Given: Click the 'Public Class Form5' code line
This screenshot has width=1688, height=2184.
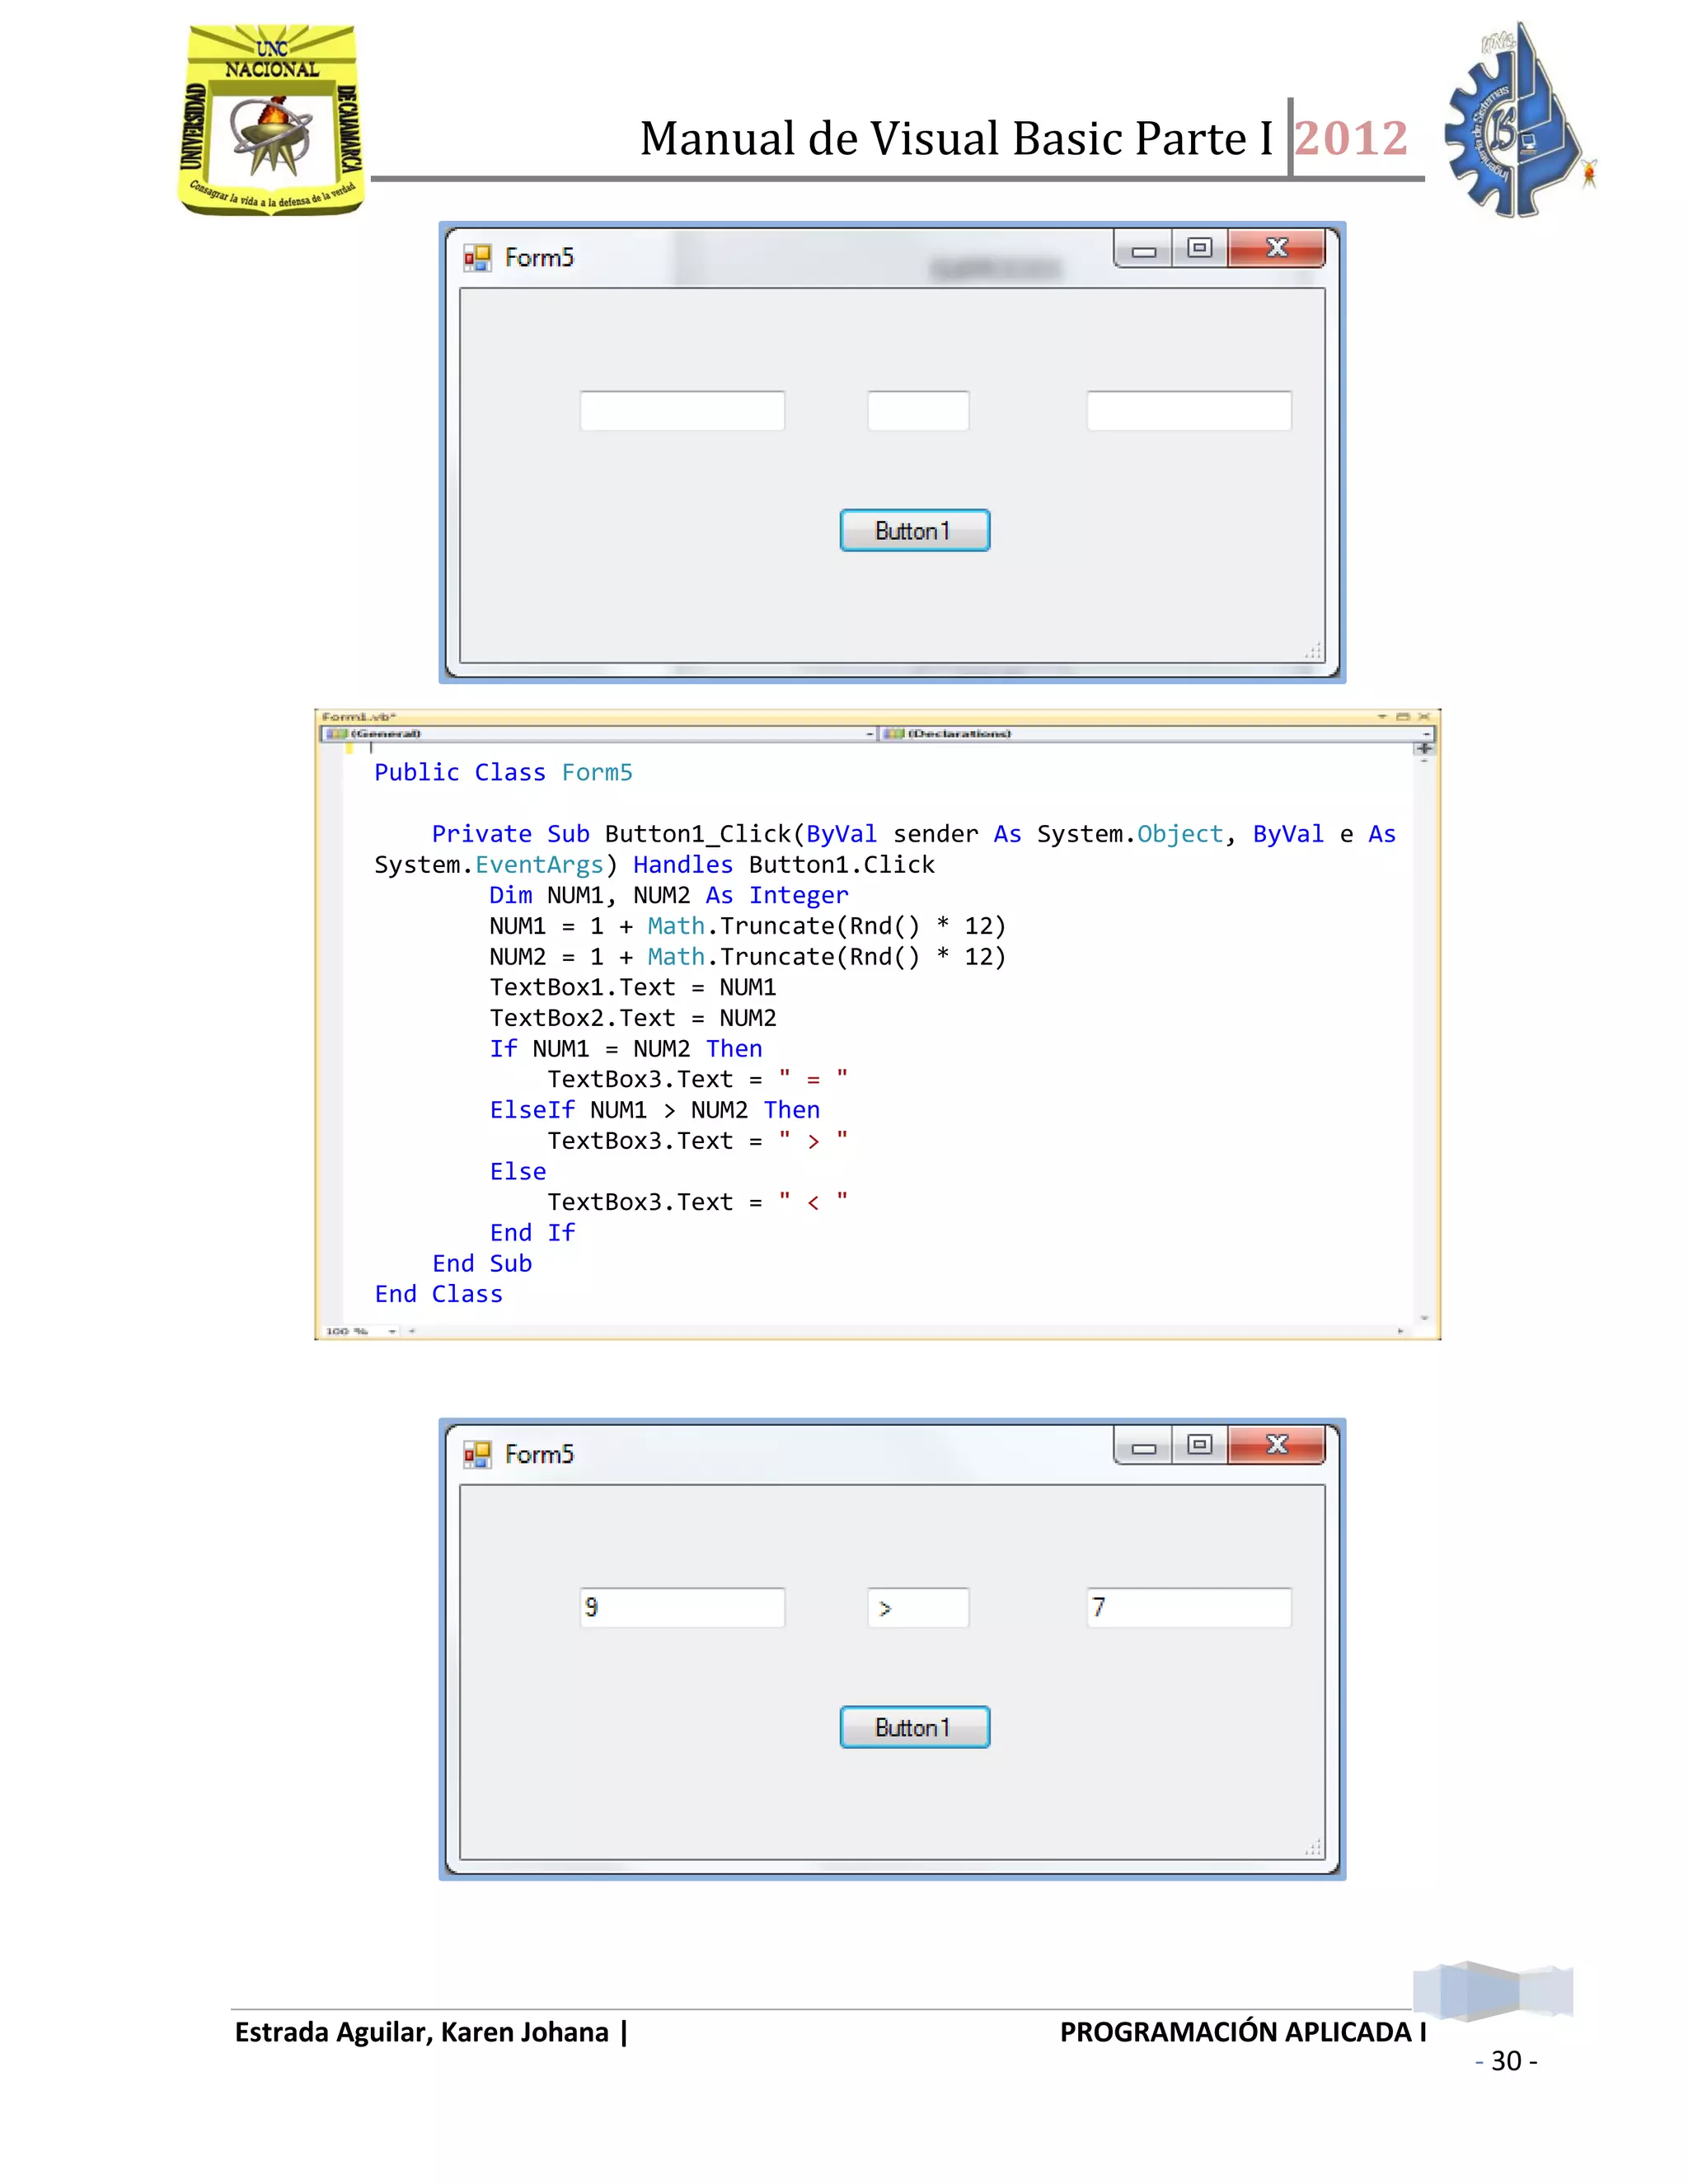Looking at the screenshot, I should click(503, 772).
